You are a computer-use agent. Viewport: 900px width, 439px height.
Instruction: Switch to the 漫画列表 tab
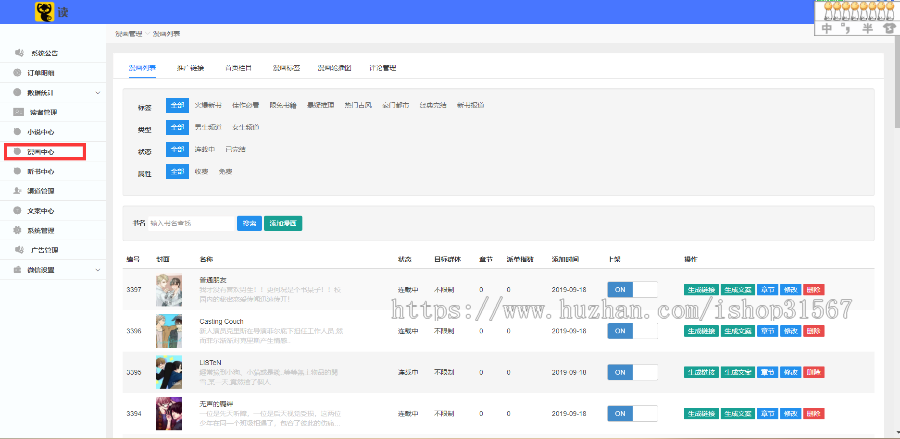click(142, 68)
